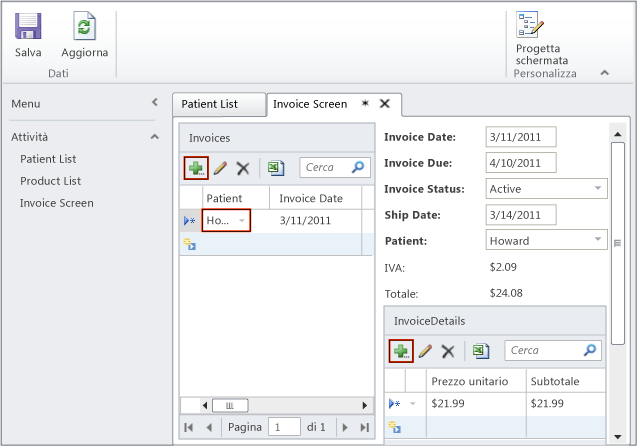Edit selected invoice with pencil icon
The height and width of the screenshot is (446, 637).
click(220, 168)
